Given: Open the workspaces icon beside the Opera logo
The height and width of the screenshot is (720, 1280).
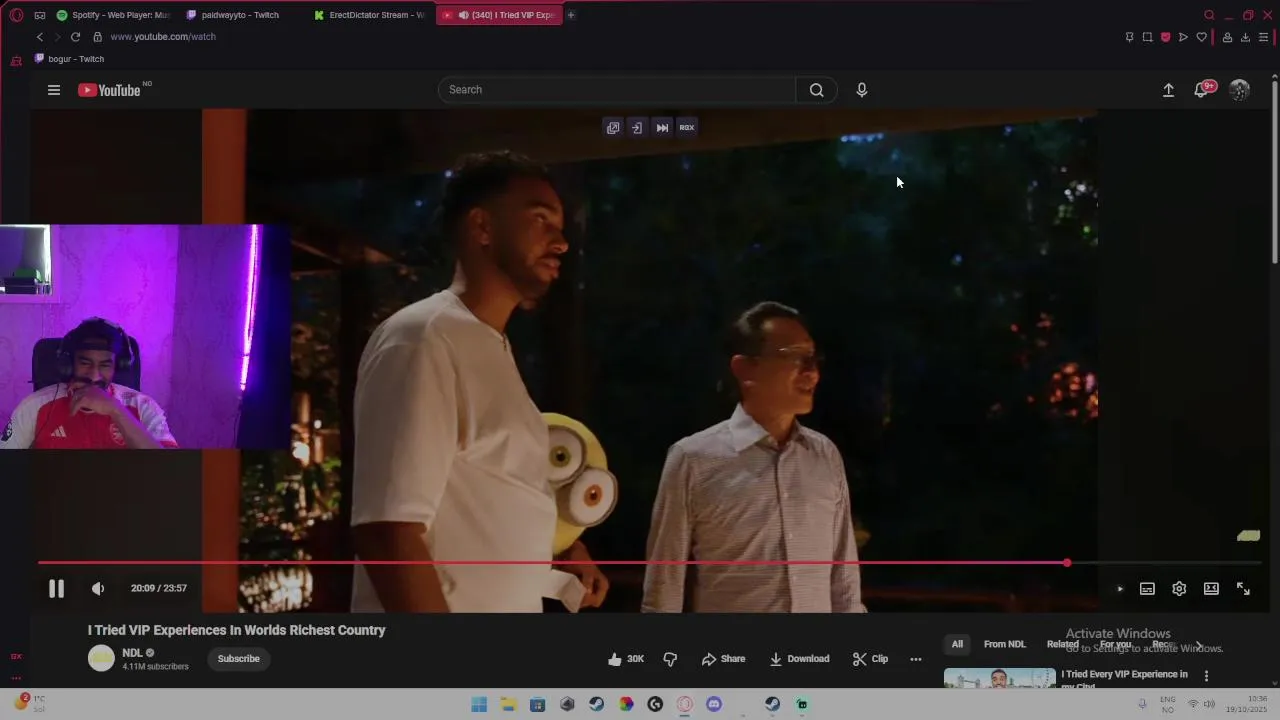Looking at the screenshot, I should (40, 15).
